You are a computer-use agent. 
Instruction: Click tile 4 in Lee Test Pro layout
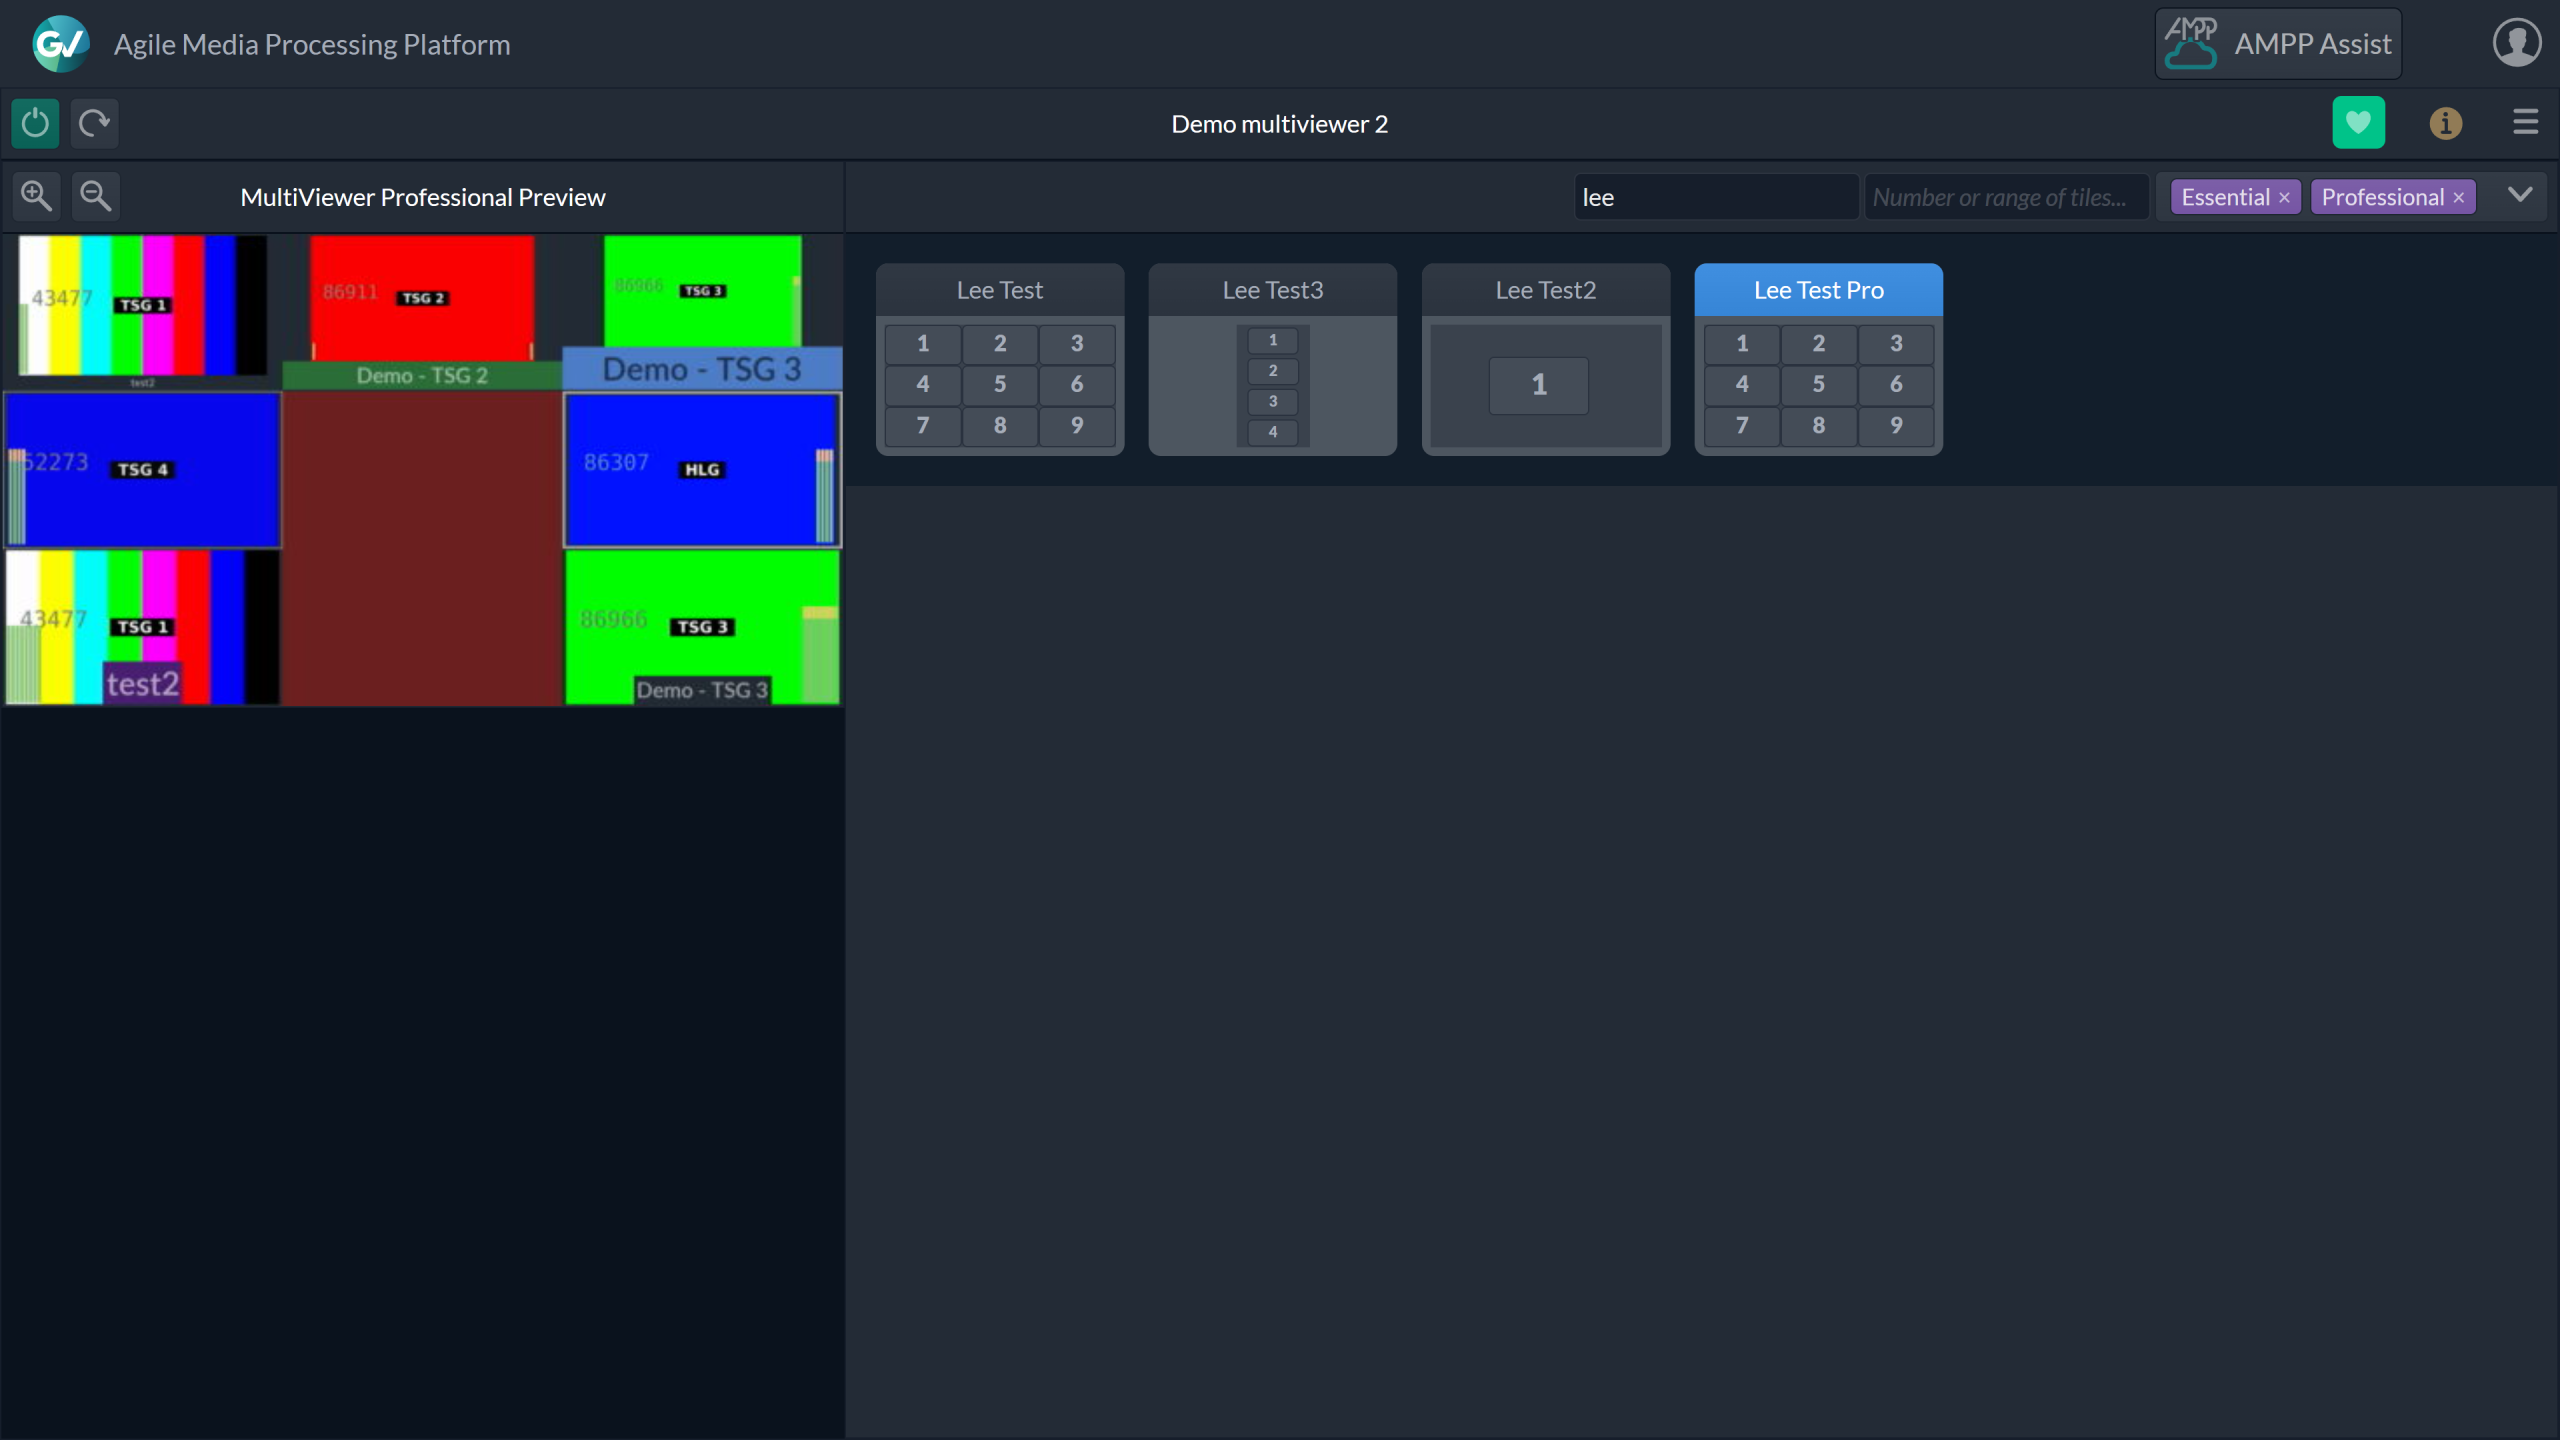click(1742, 385)
